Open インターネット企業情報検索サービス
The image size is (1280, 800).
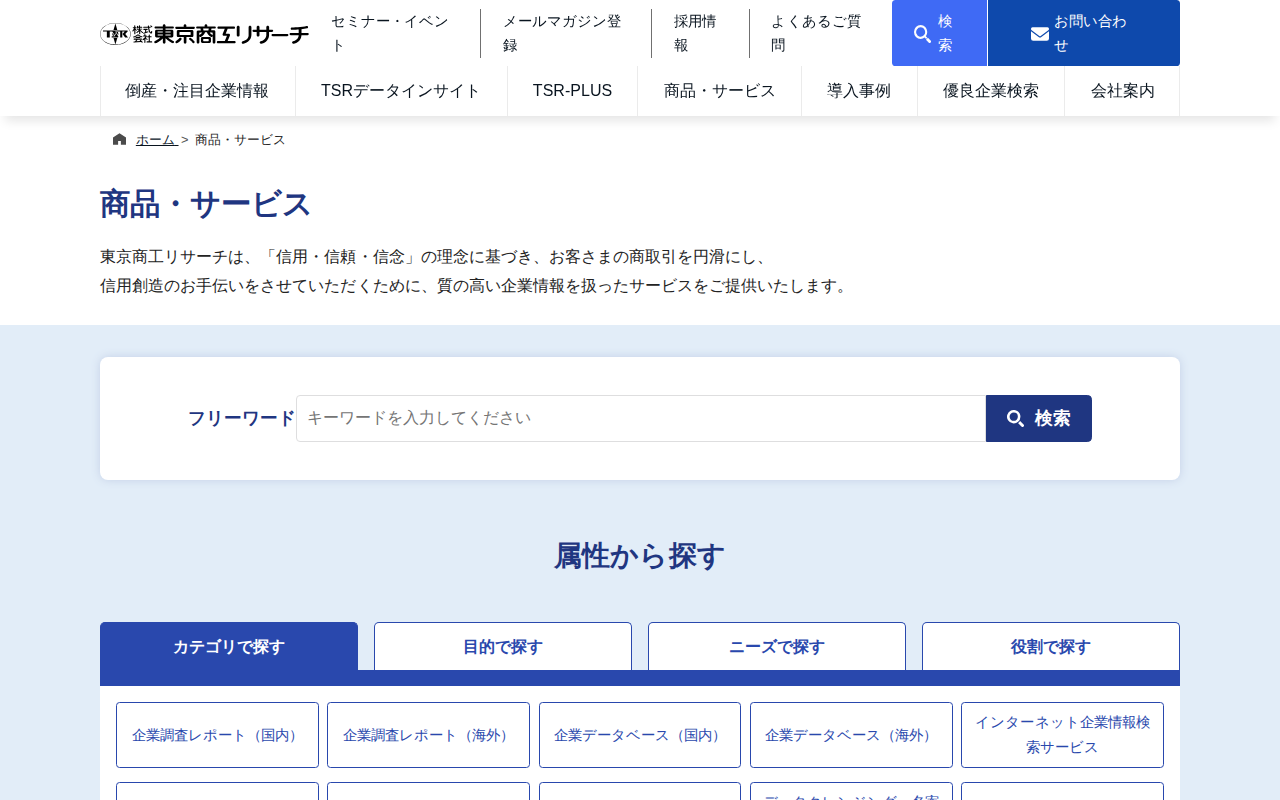click(x=1062, y=734)
